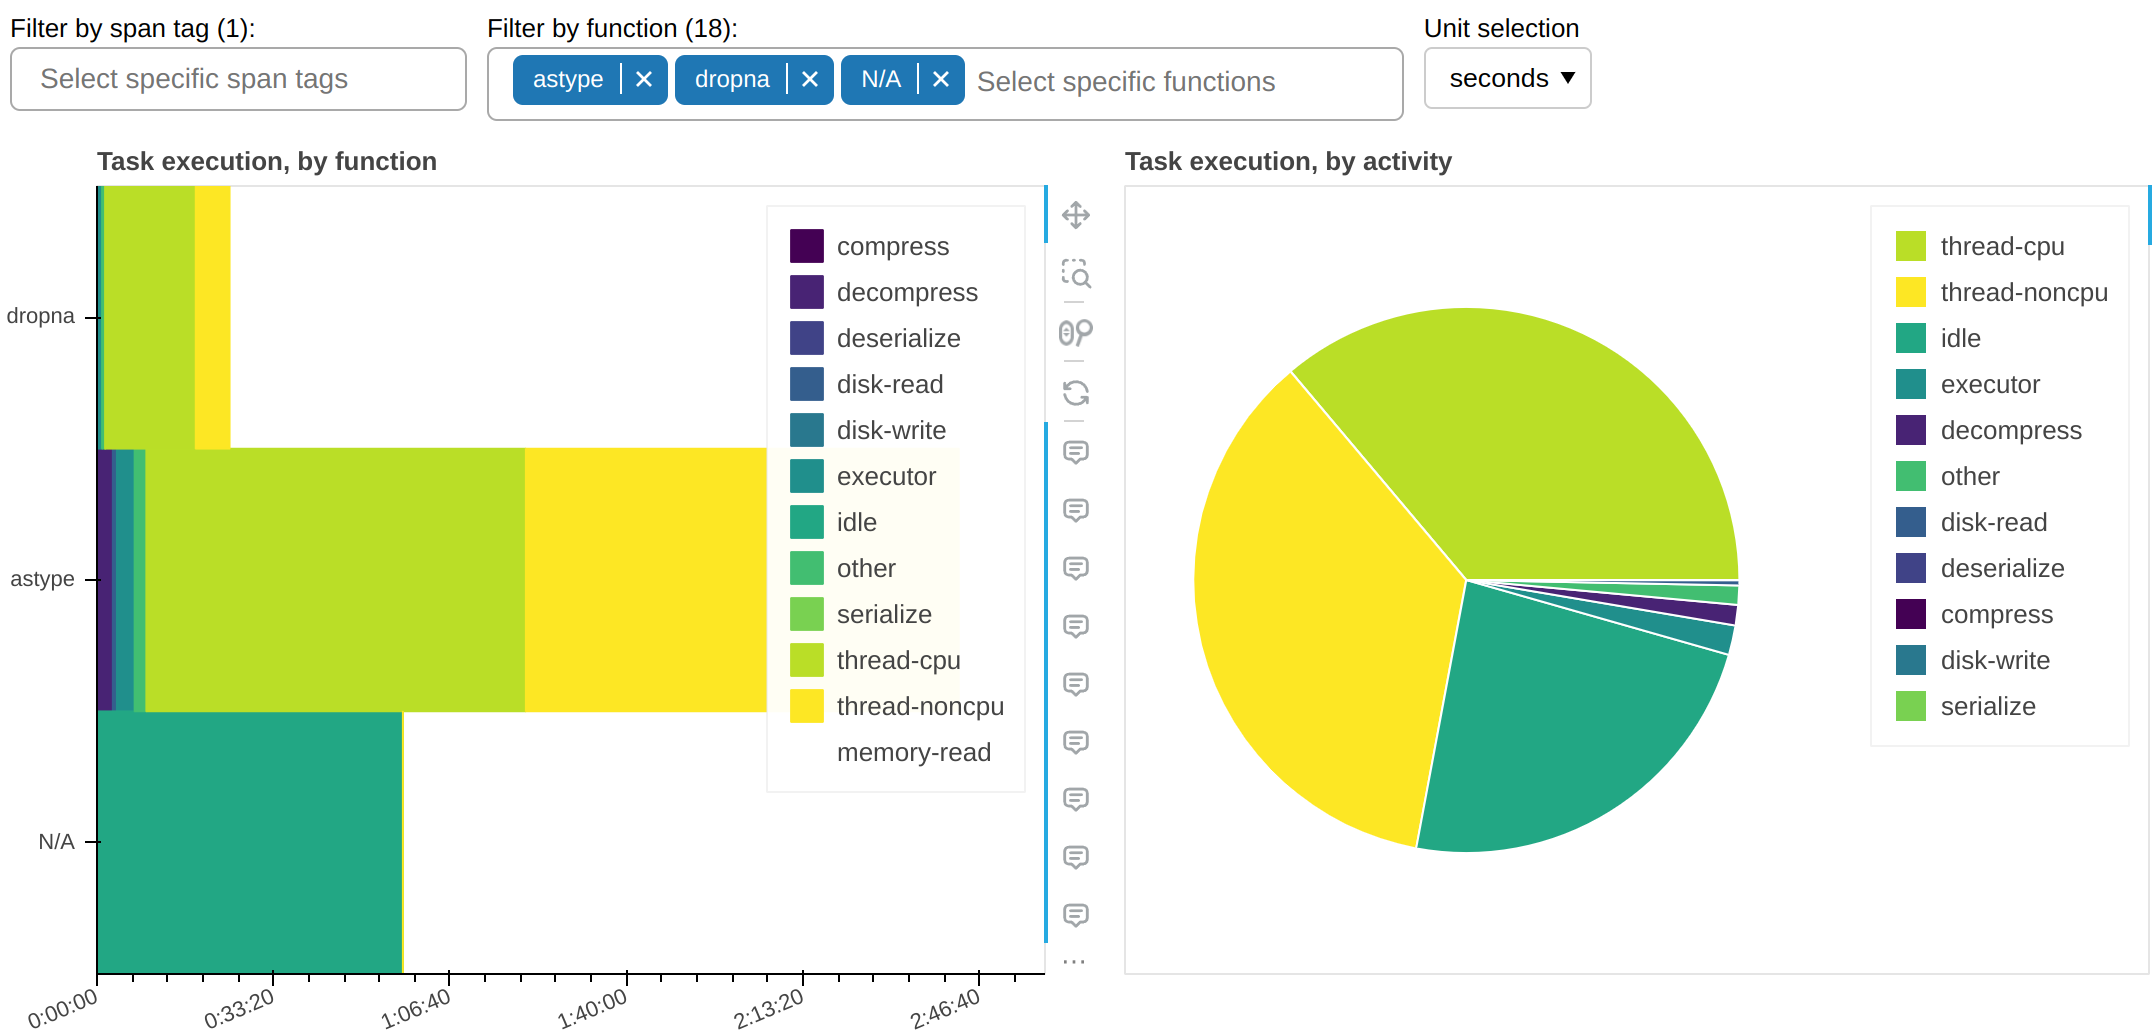Open the span tags selection field
The width and height of the screenshot is (2155, 1032).
tap(237, 79)
